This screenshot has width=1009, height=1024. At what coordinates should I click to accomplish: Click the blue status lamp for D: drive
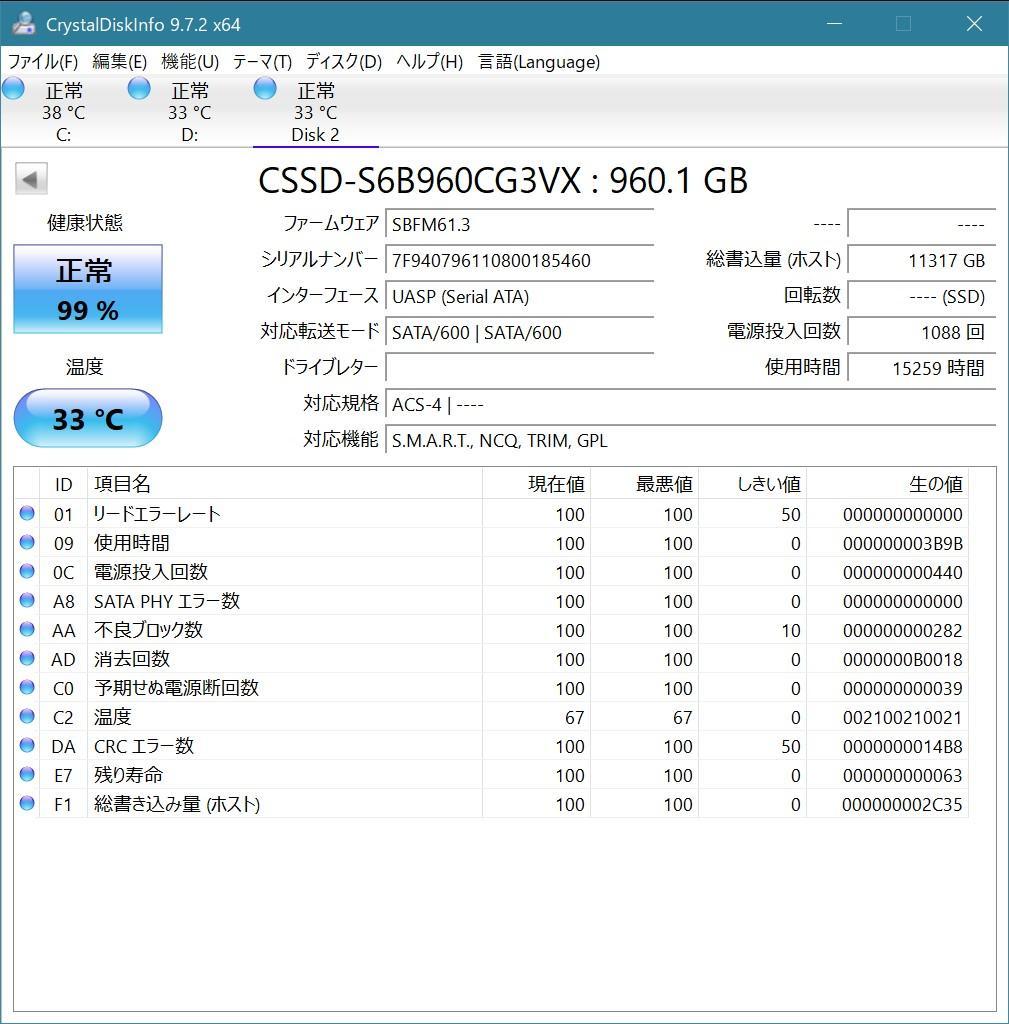point(139,88)
